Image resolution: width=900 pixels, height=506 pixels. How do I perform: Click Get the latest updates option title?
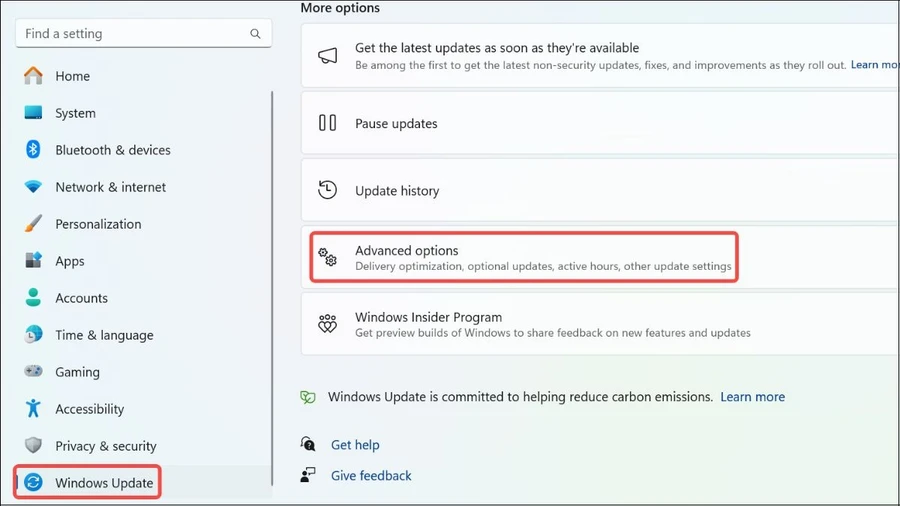(497, 48)
